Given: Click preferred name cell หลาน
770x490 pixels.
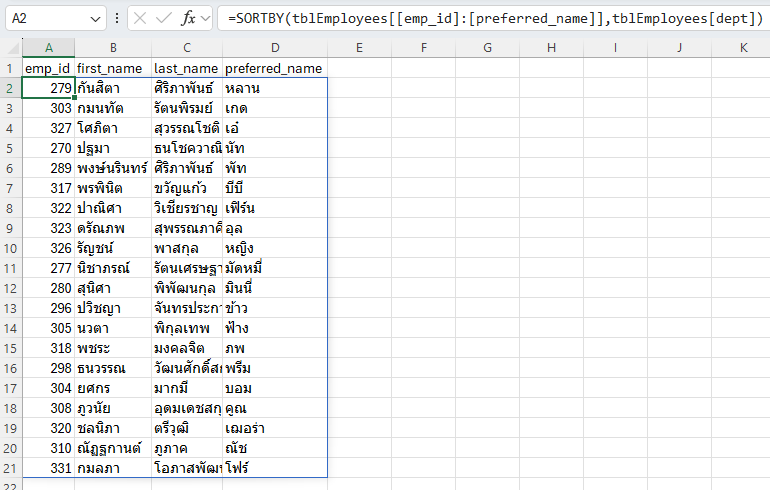Looking at the screenshot, I should (275, 88).
